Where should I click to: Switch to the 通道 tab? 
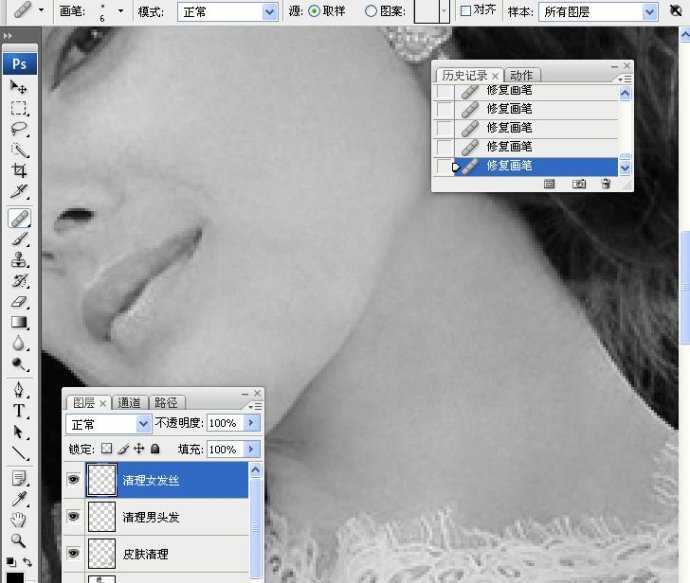(129, 403)
